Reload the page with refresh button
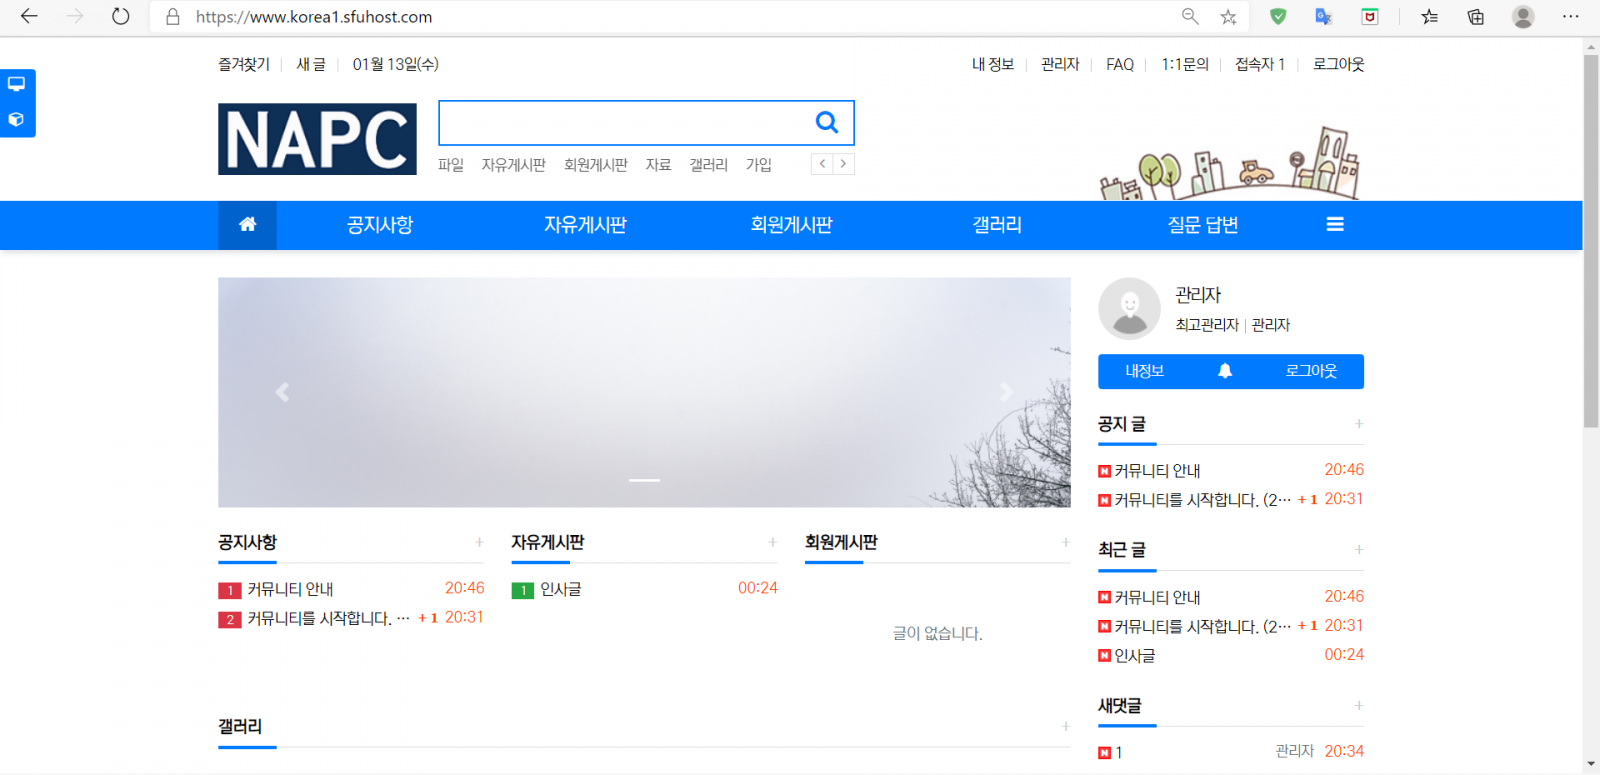The width and height of the screenshot is (1600, 775). click(x=121, y=17)
